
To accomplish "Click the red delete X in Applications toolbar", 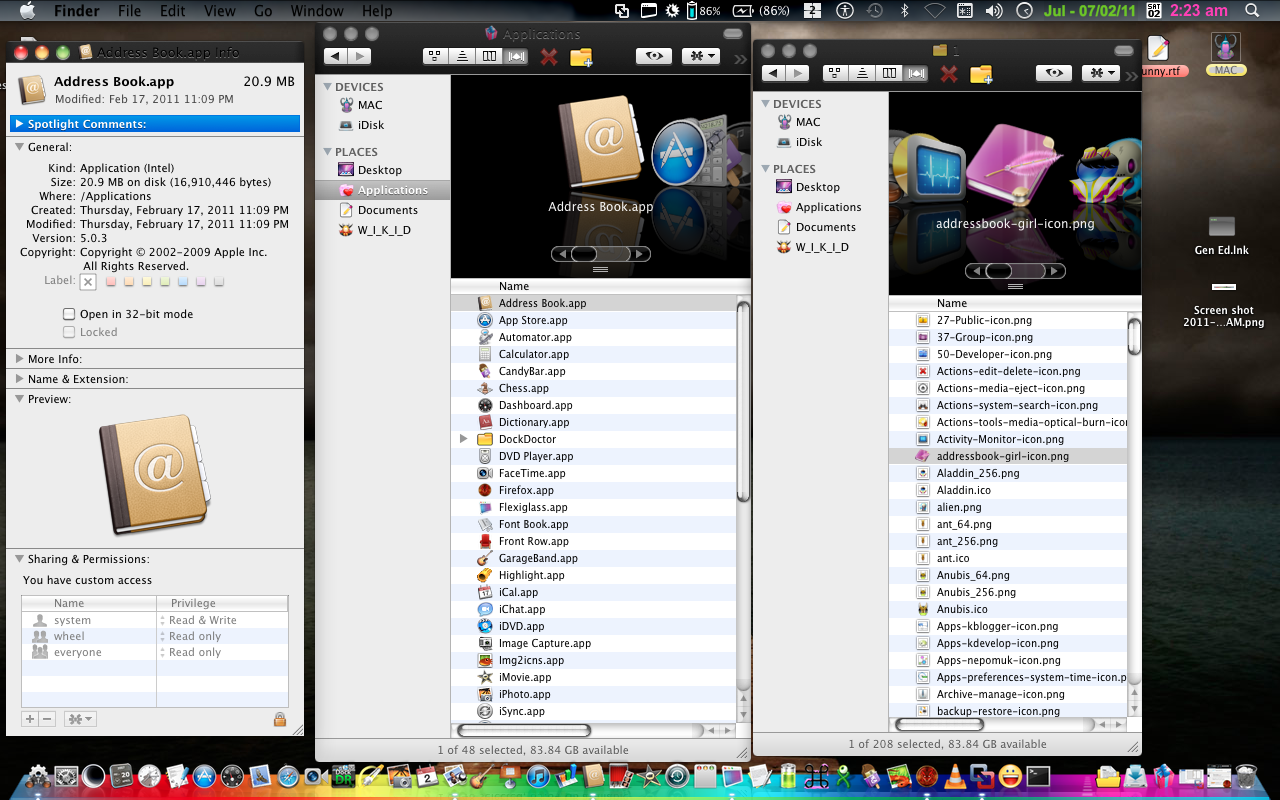I will 549,56.
